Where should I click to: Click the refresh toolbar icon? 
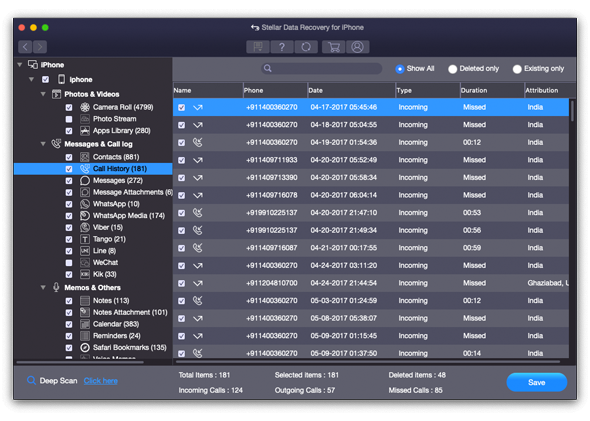coord(306,47)
